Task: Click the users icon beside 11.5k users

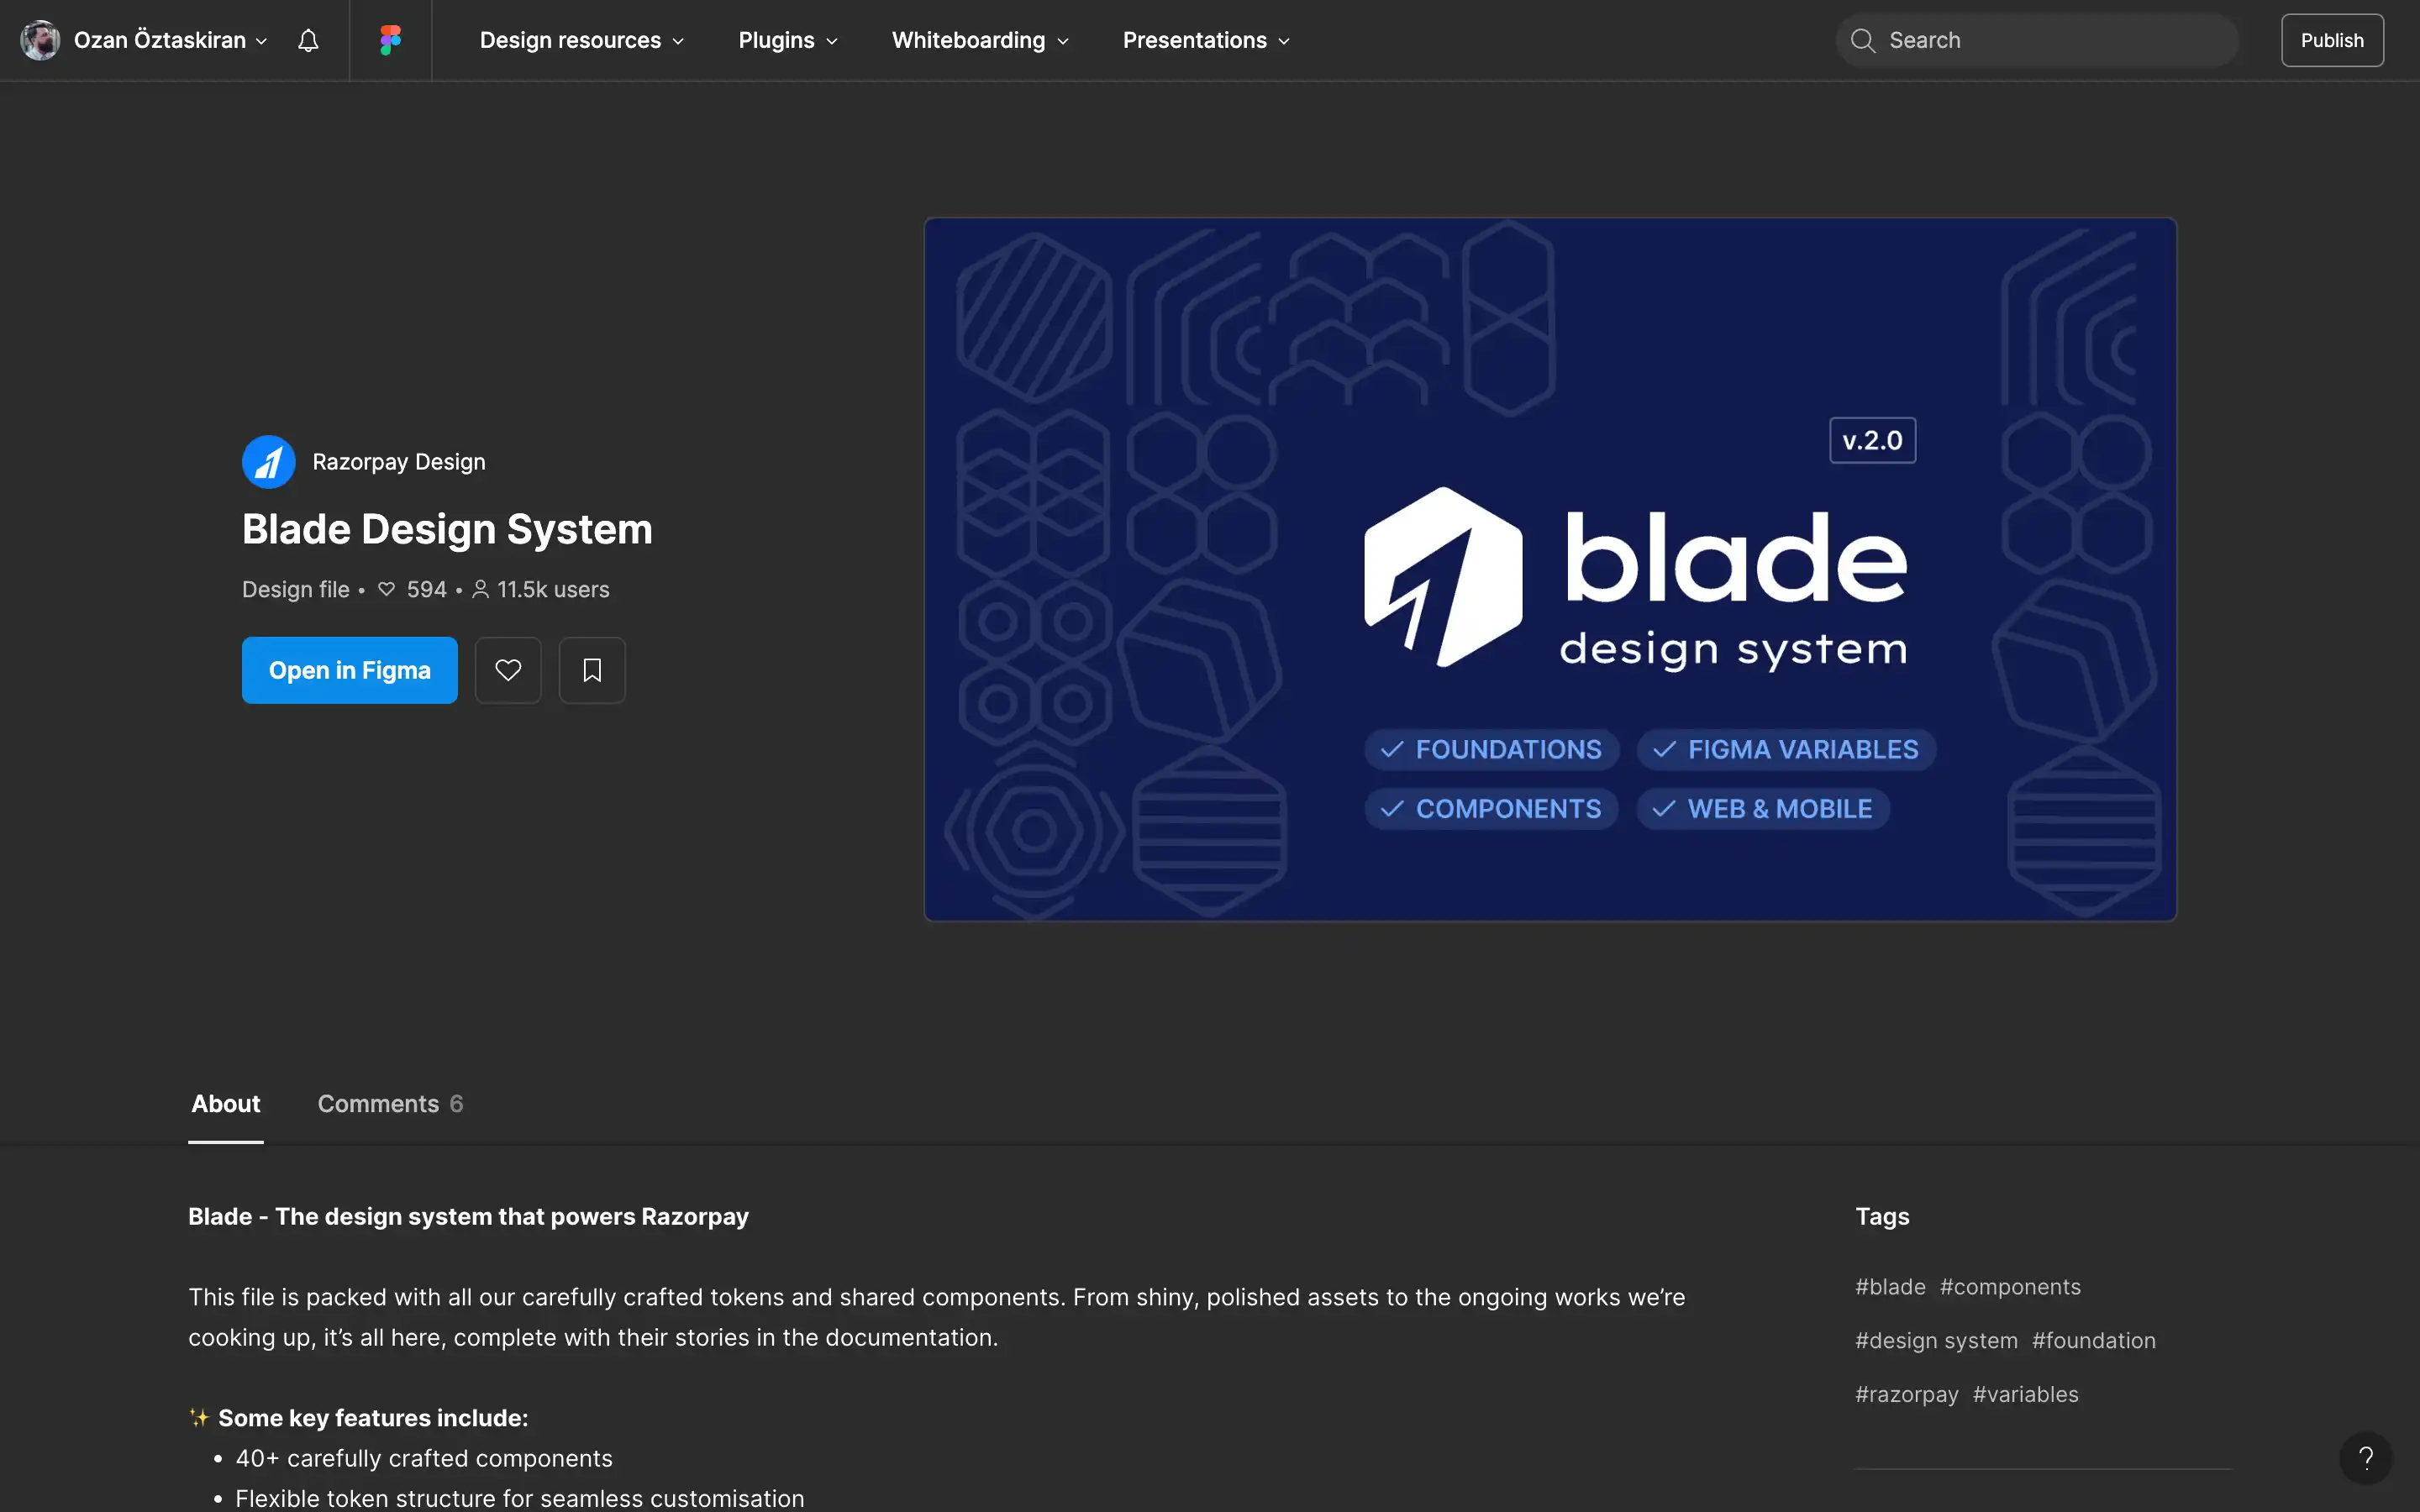Action: pos(480,589)
